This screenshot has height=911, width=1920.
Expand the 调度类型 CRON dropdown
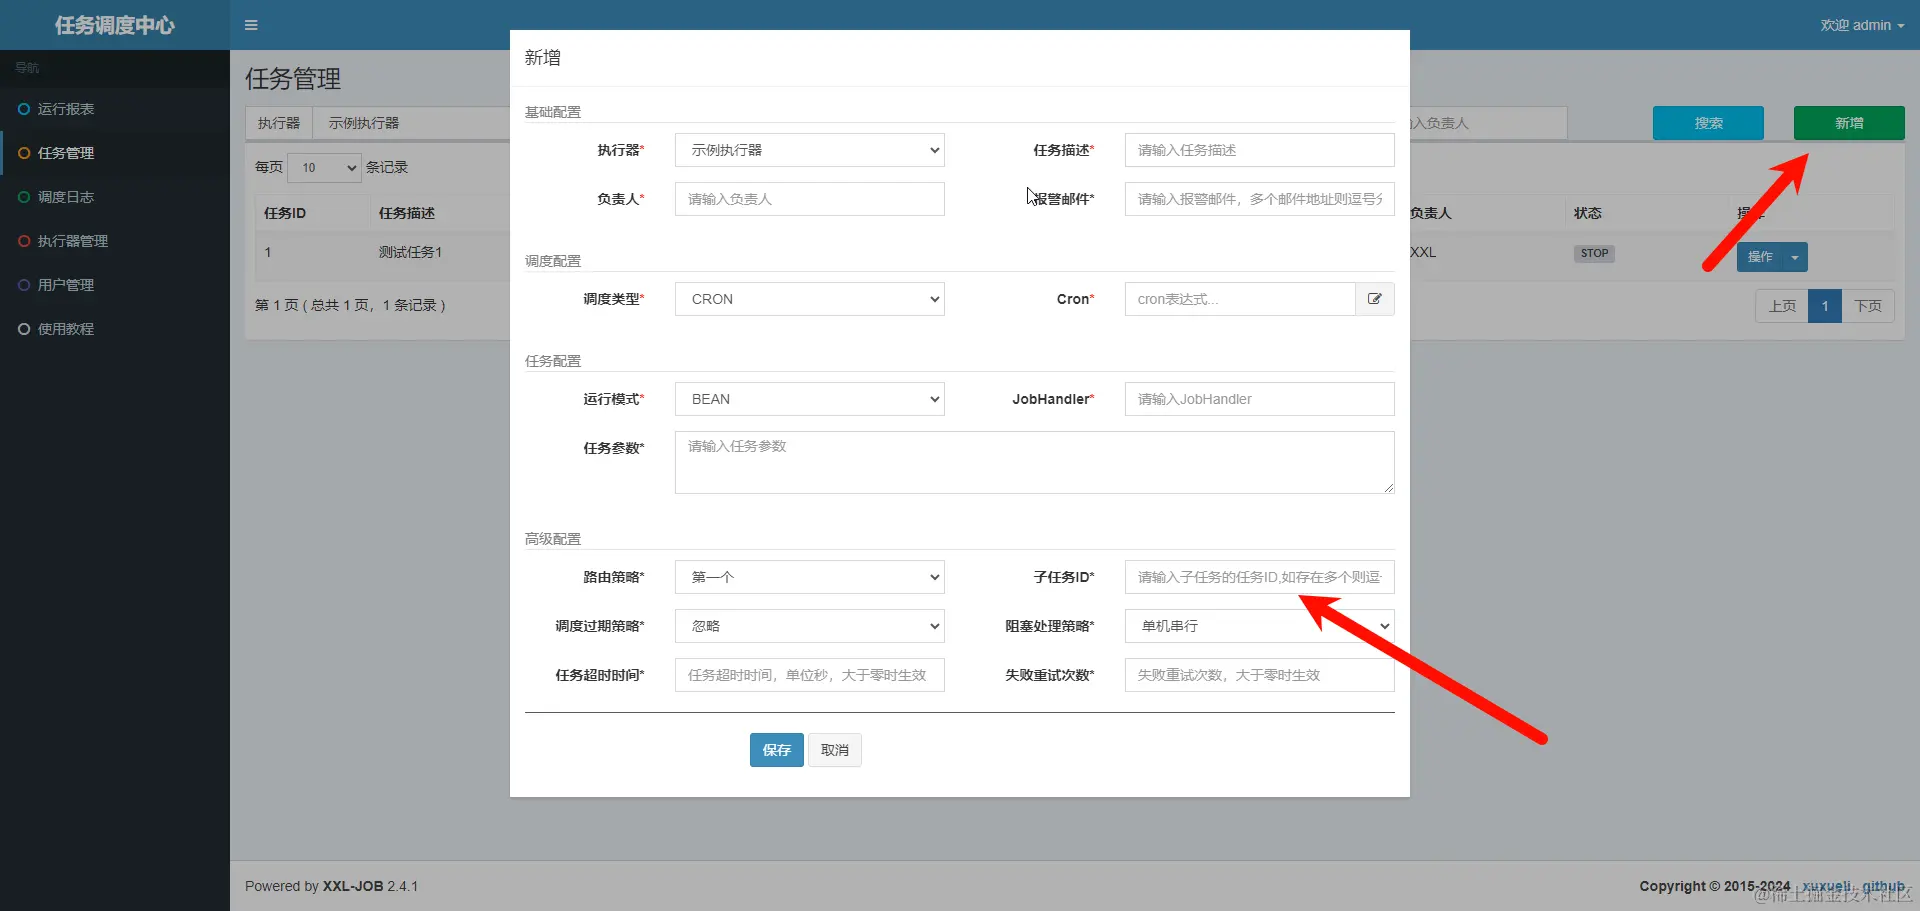810,299
